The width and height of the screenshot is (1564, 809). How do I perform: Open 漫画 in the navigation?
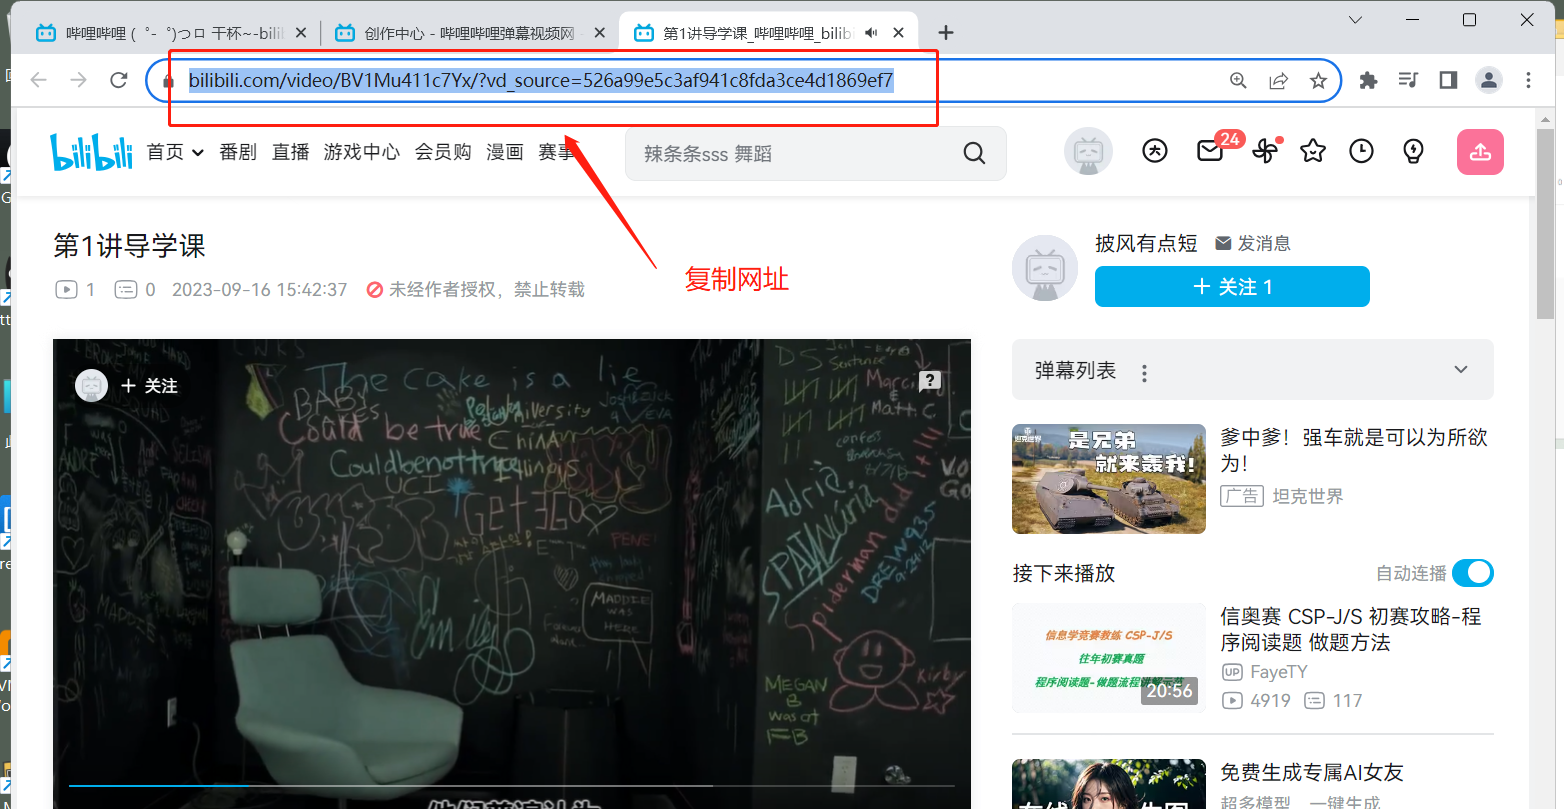coord(505,152)
